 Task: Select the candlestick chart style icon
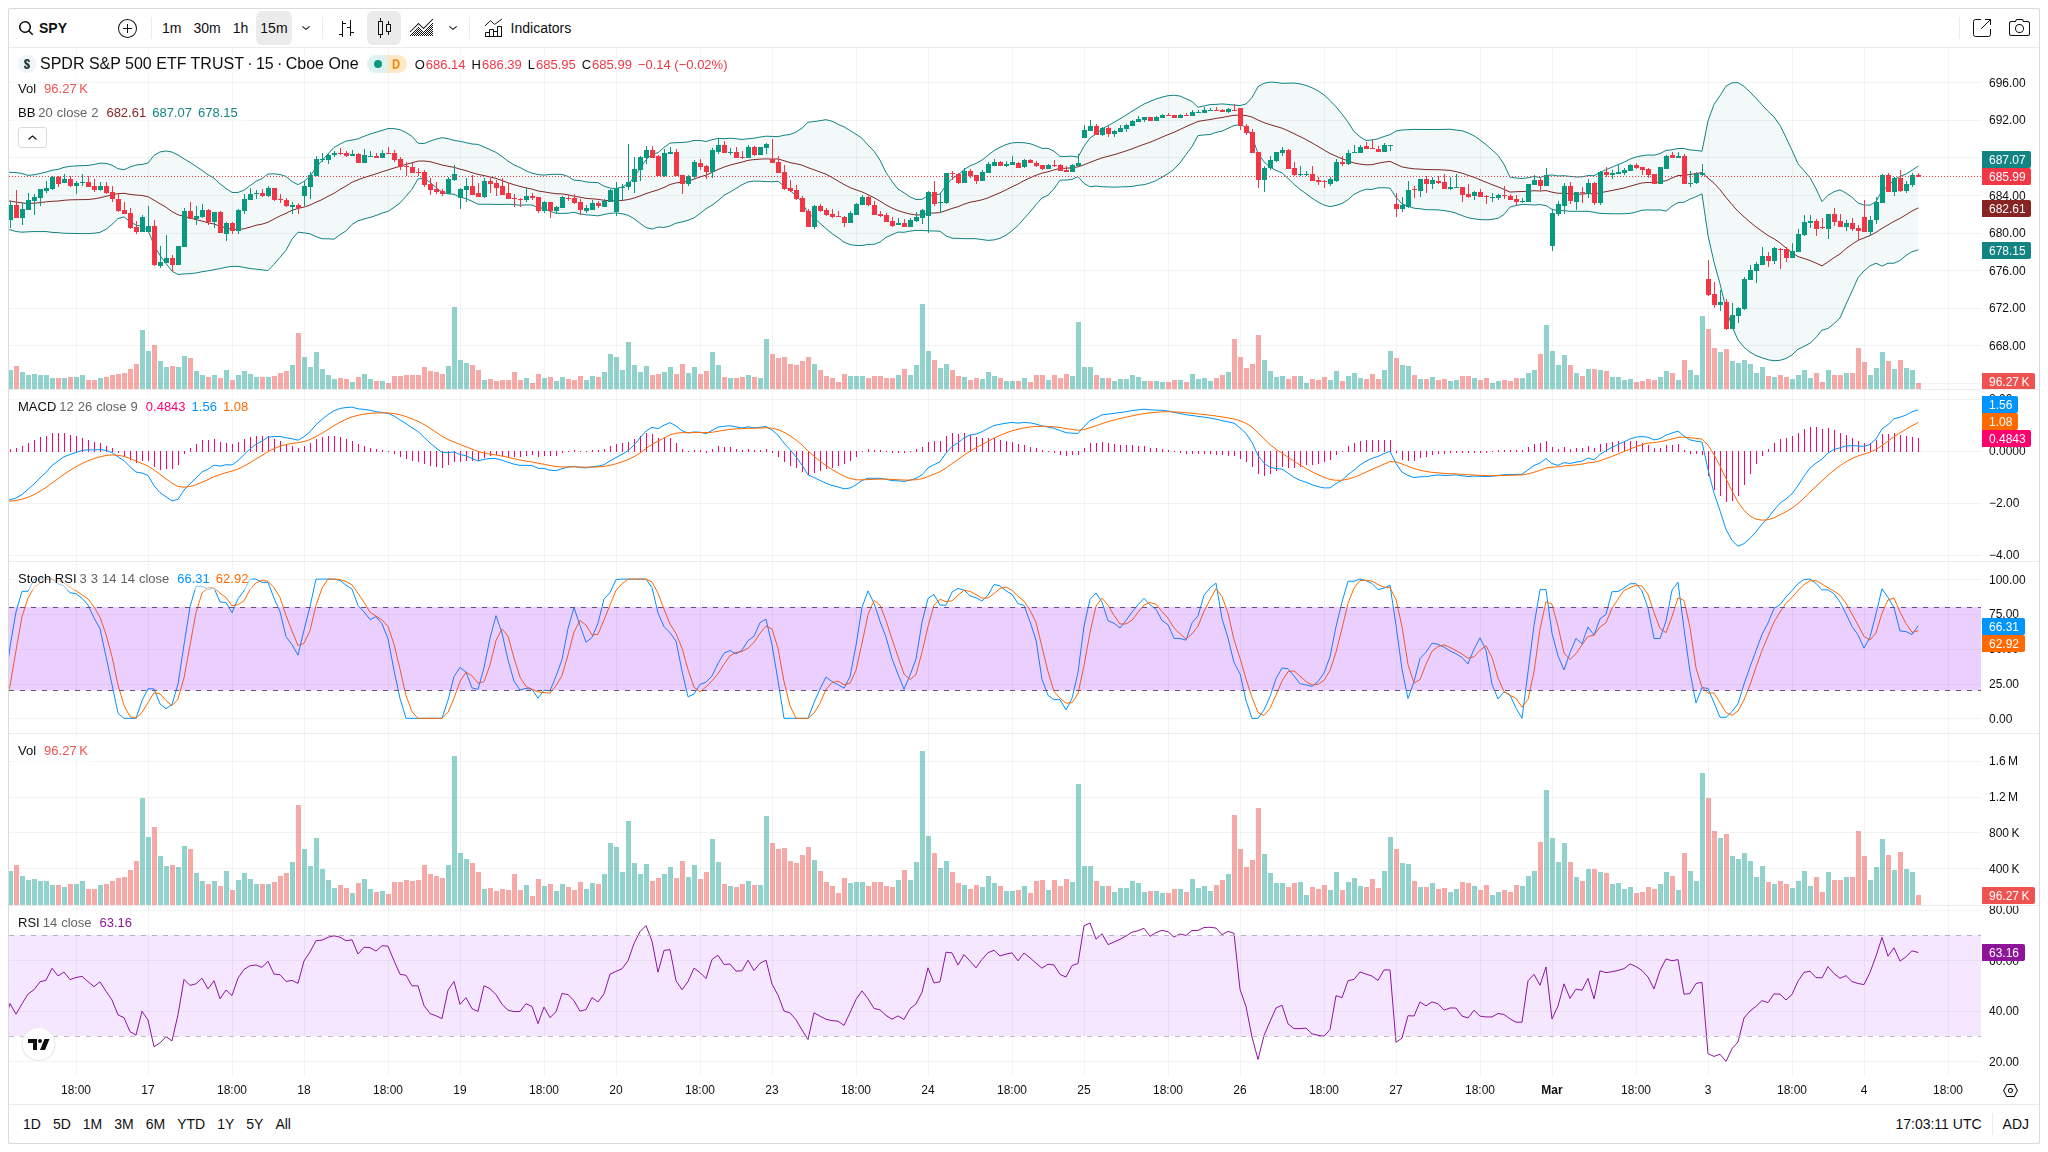point(384,28)
